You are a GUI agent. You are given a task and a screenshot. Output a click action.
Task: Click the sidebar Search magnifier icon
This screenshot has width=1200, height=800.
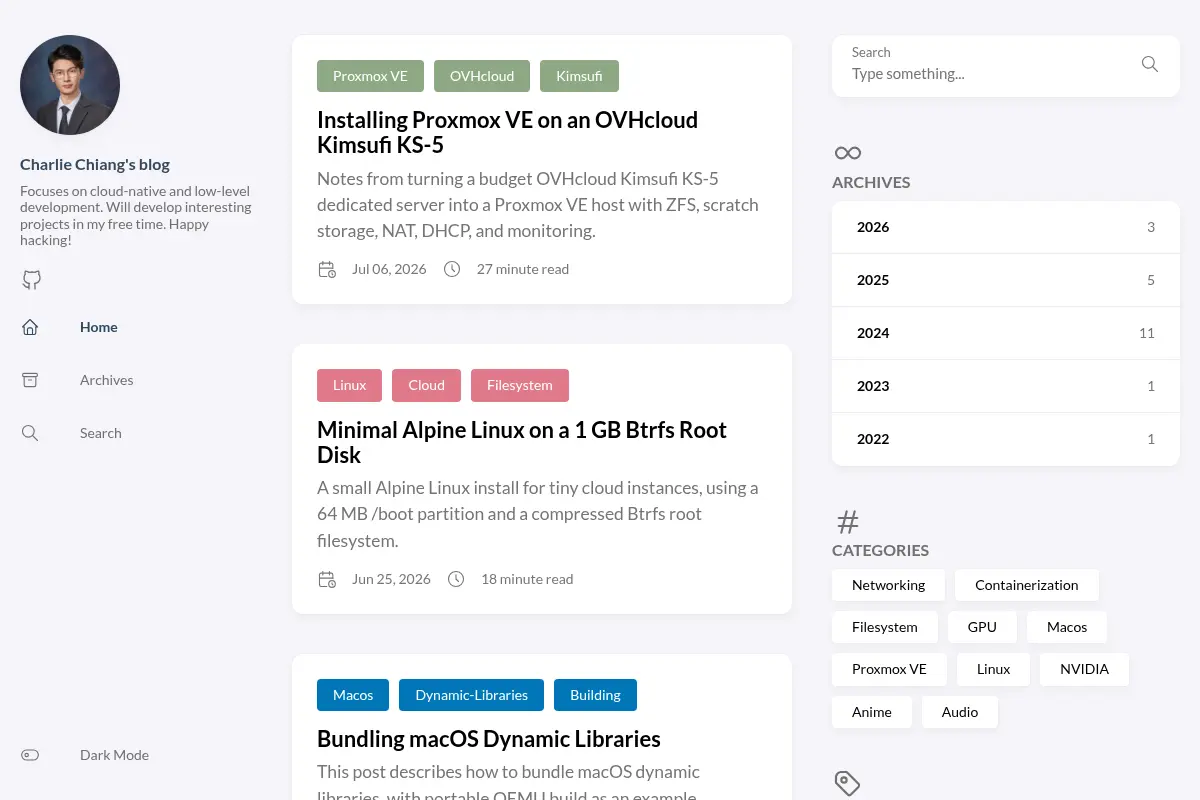[30, 433]
